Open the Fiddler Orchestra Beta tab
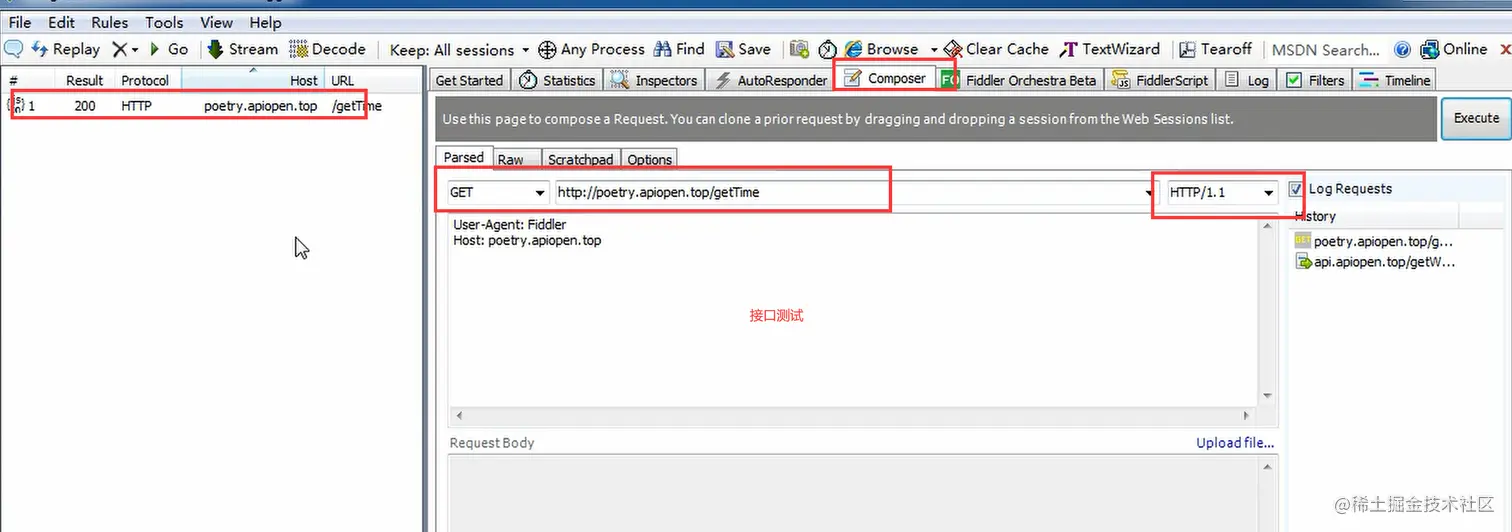The height and width of the screenshot is (532, 1512). 1020,80
